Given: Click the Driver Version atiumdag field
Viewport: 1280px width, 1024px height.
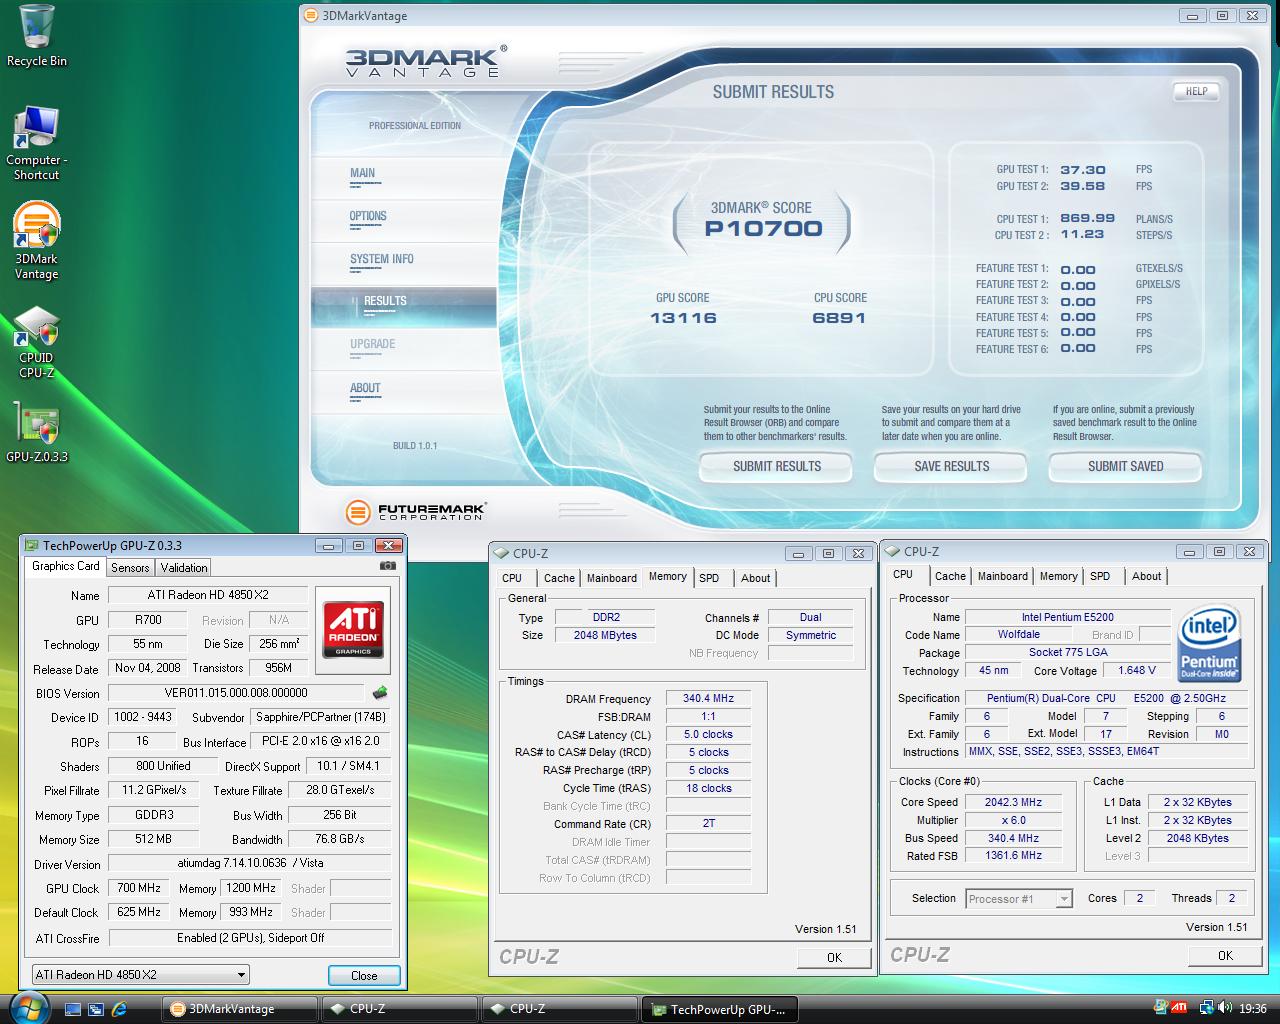Looking at the screenshot, I should click(x=250, y=863).
